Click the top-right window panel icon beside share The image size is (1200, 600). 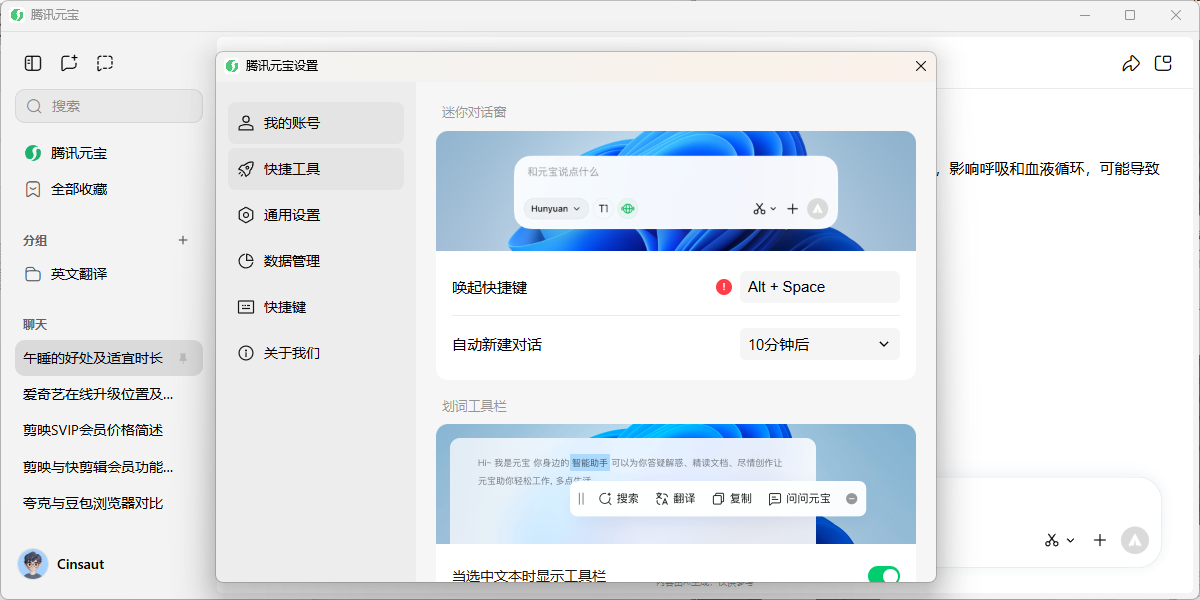[1163, 64]
